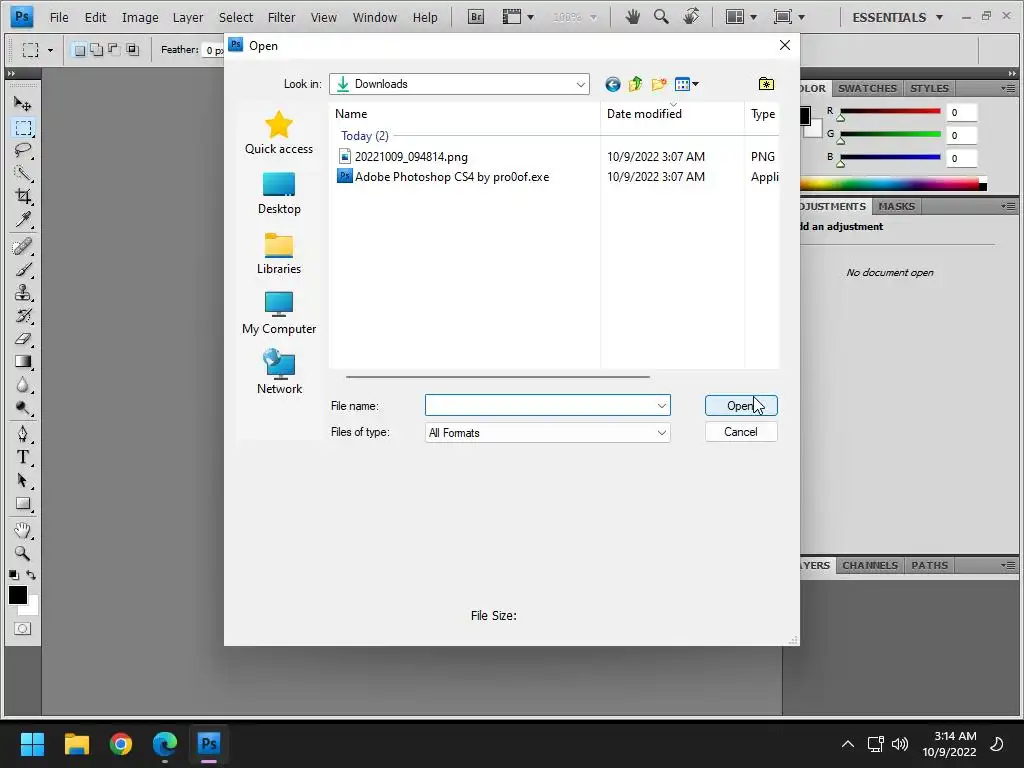This screenshot has width=1024, height=768.
Task: Select the Eraser tool
Action: [x=23, y=338]
